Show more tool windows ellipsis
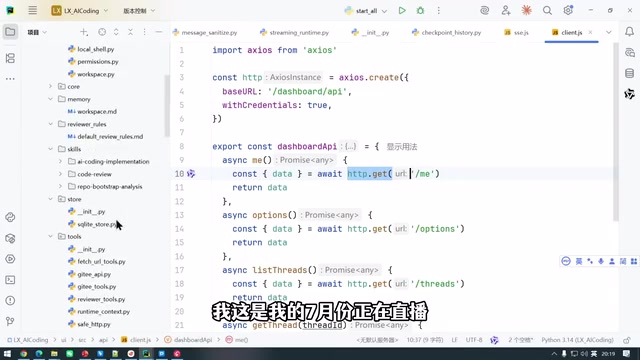Screen dimensions: 640x360 10,78
